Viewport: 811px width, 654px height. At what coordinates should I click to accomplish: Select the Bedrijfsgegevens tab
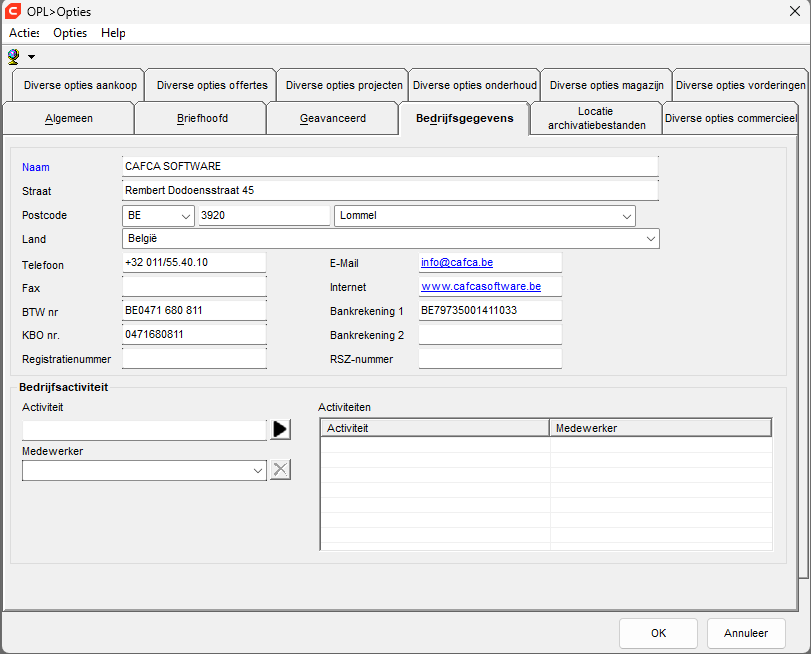[464, 118]
